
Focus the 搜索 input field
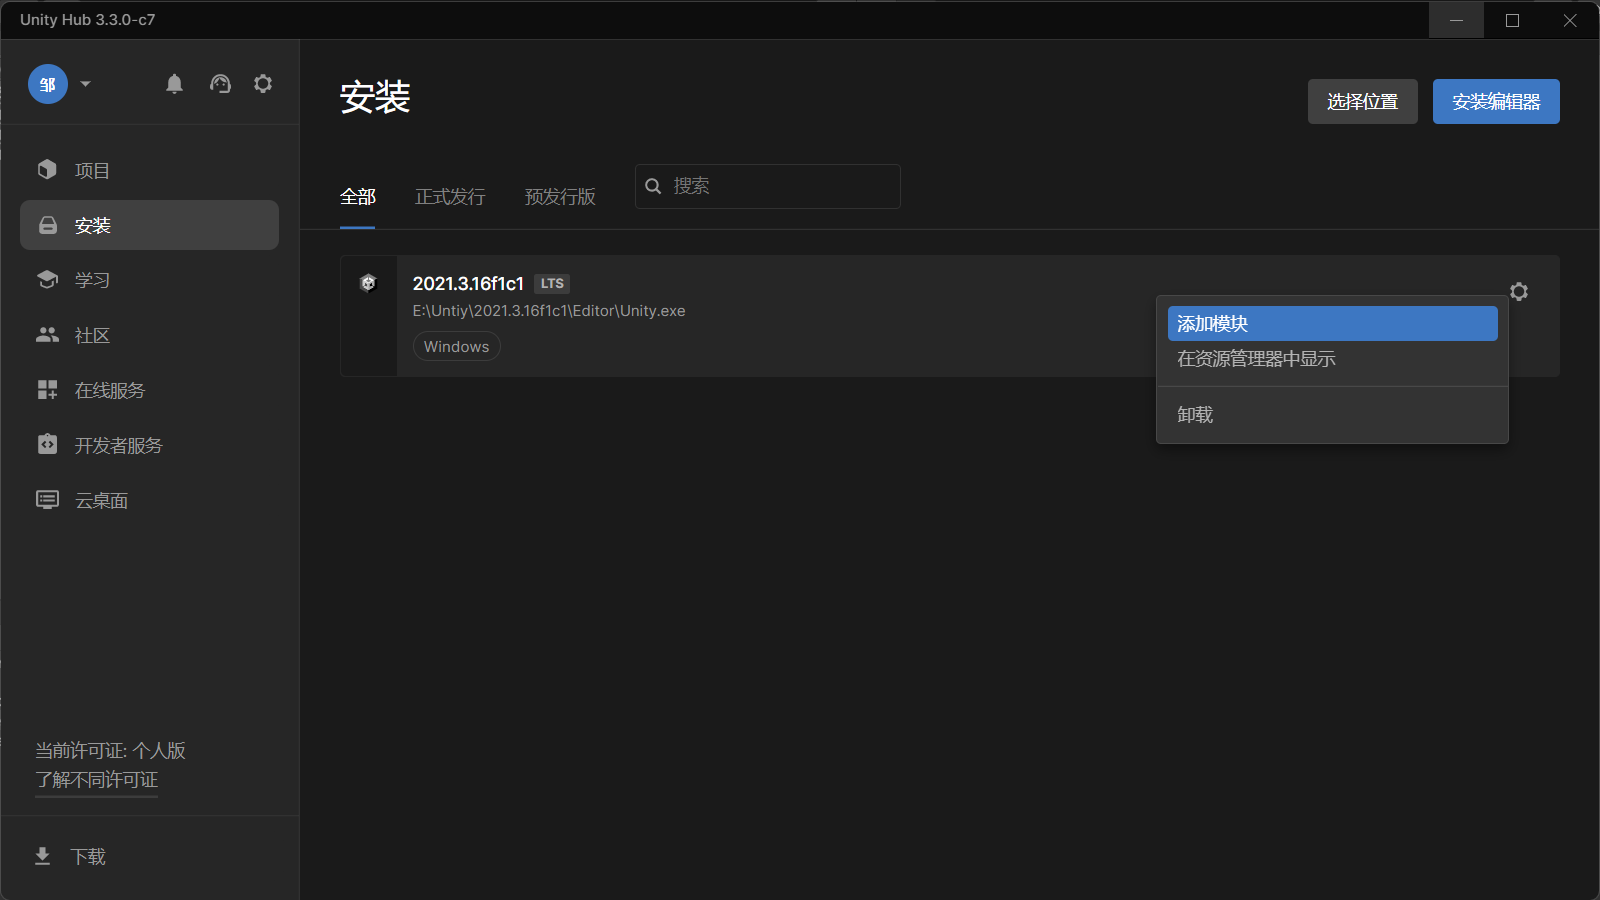[768, 186]
